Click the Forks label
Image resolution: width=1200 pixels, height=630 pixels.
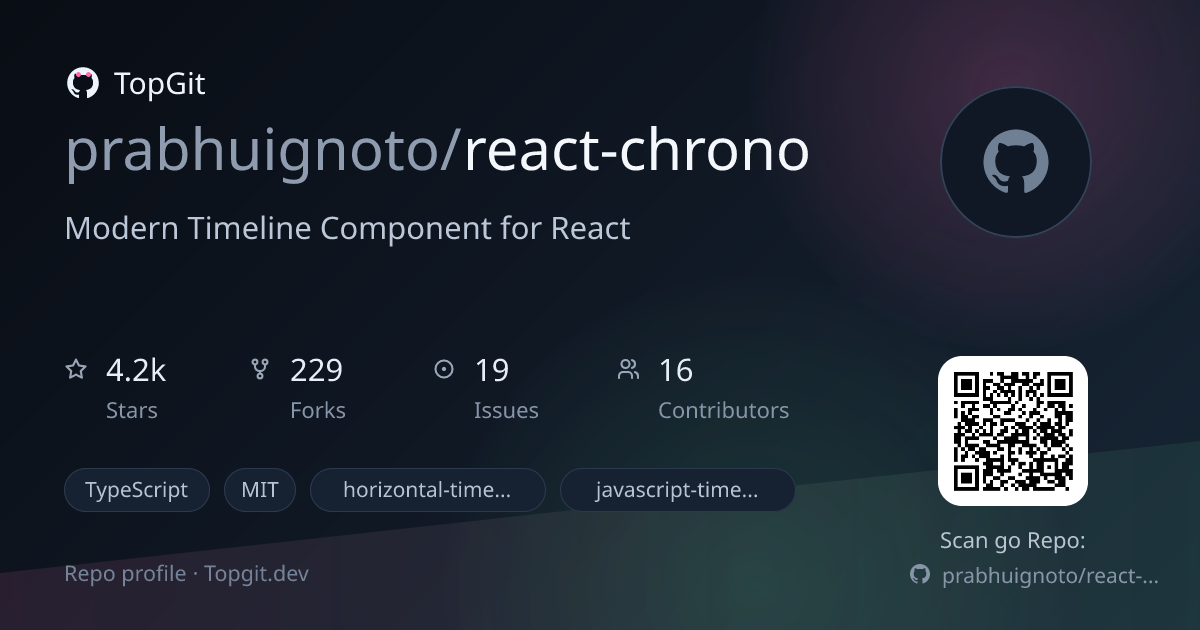318,411
